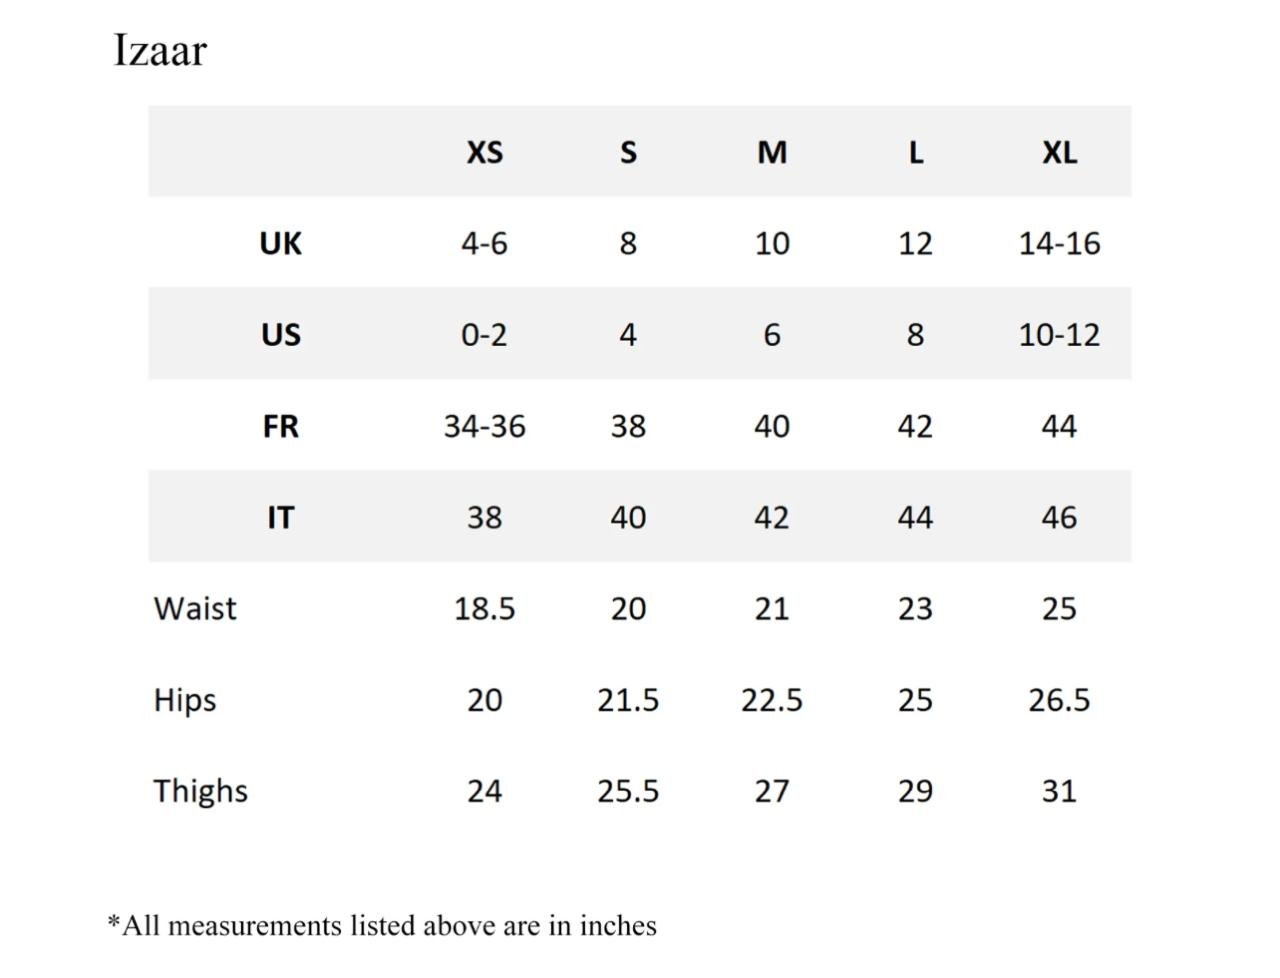Click the FR 34-36 cell
1280x978 pixels.
point(484,426)
